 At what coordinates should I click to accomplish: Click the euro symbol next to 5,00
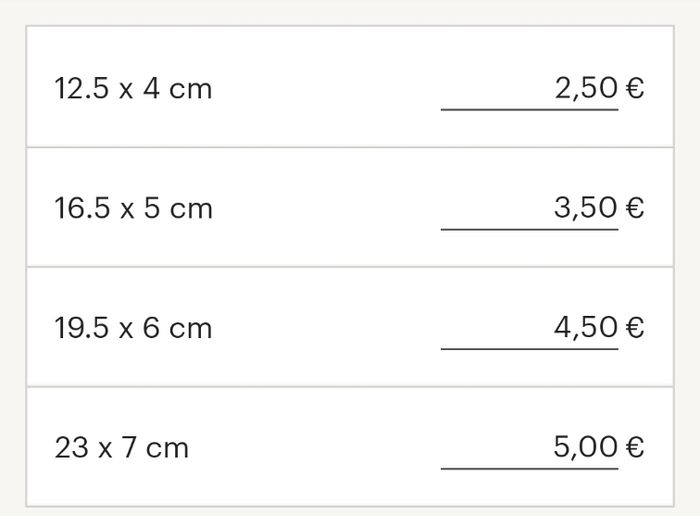point(634,447)
